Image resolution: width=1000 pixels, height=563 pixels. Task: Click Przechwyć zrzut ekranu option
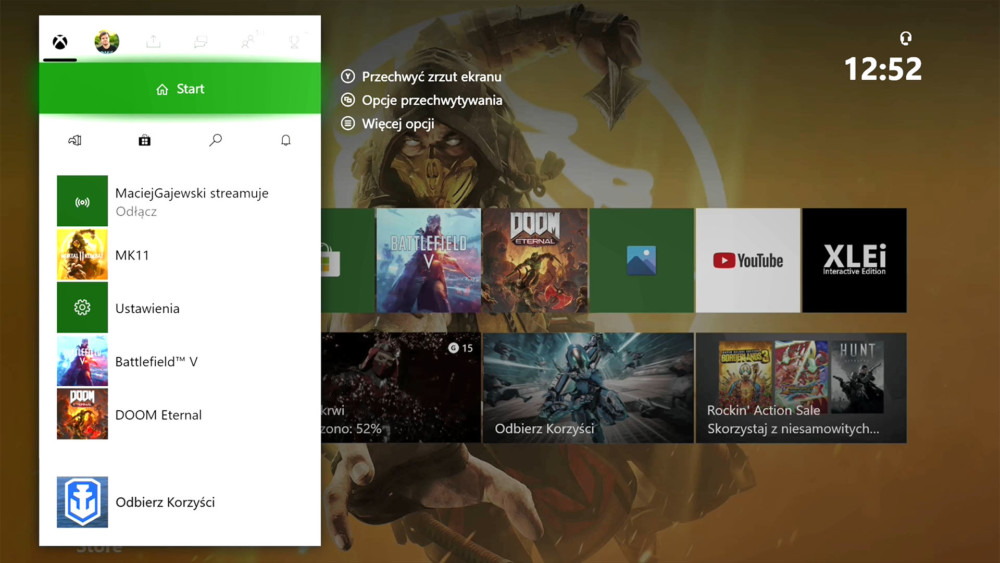(x=431, y=77)
